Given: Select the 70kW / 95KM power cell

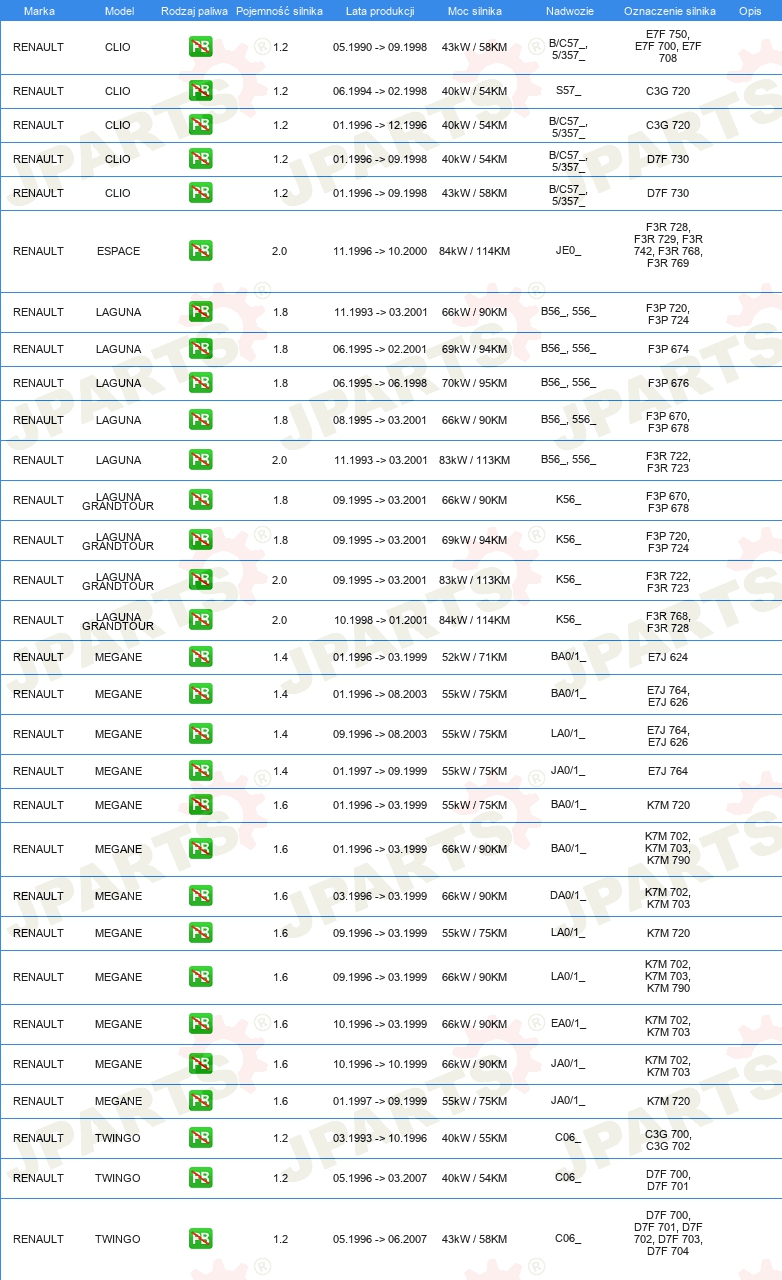Looking at the screenshot, I should (474, 383).
